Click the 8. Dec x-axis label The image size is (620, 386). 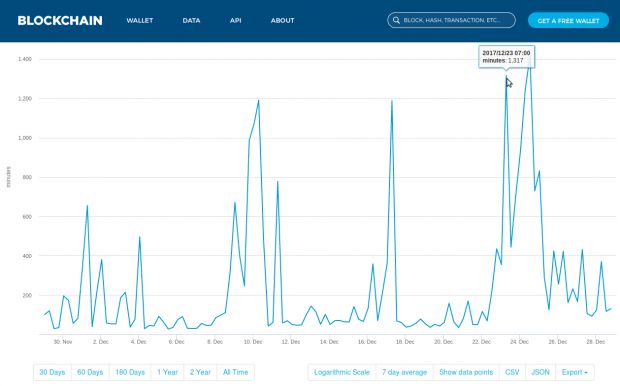click(x=215, y=342)
